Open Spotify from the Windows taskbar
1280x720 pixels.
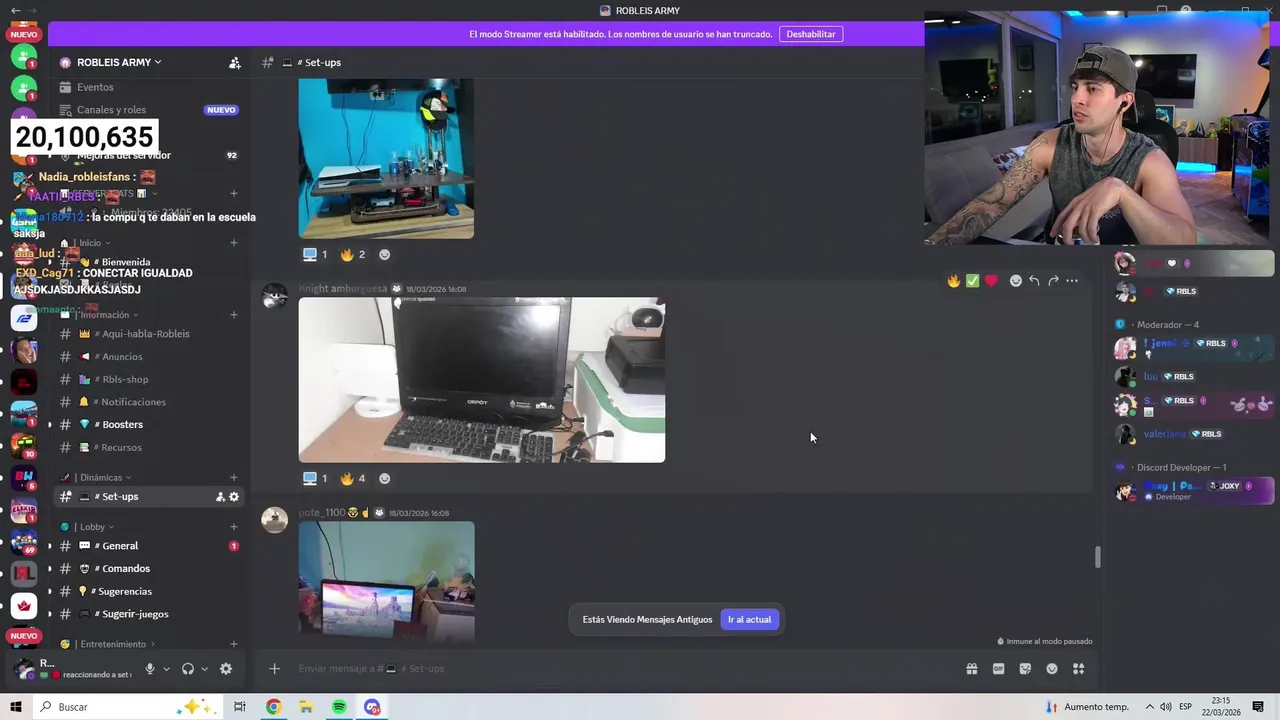(339, 707)
